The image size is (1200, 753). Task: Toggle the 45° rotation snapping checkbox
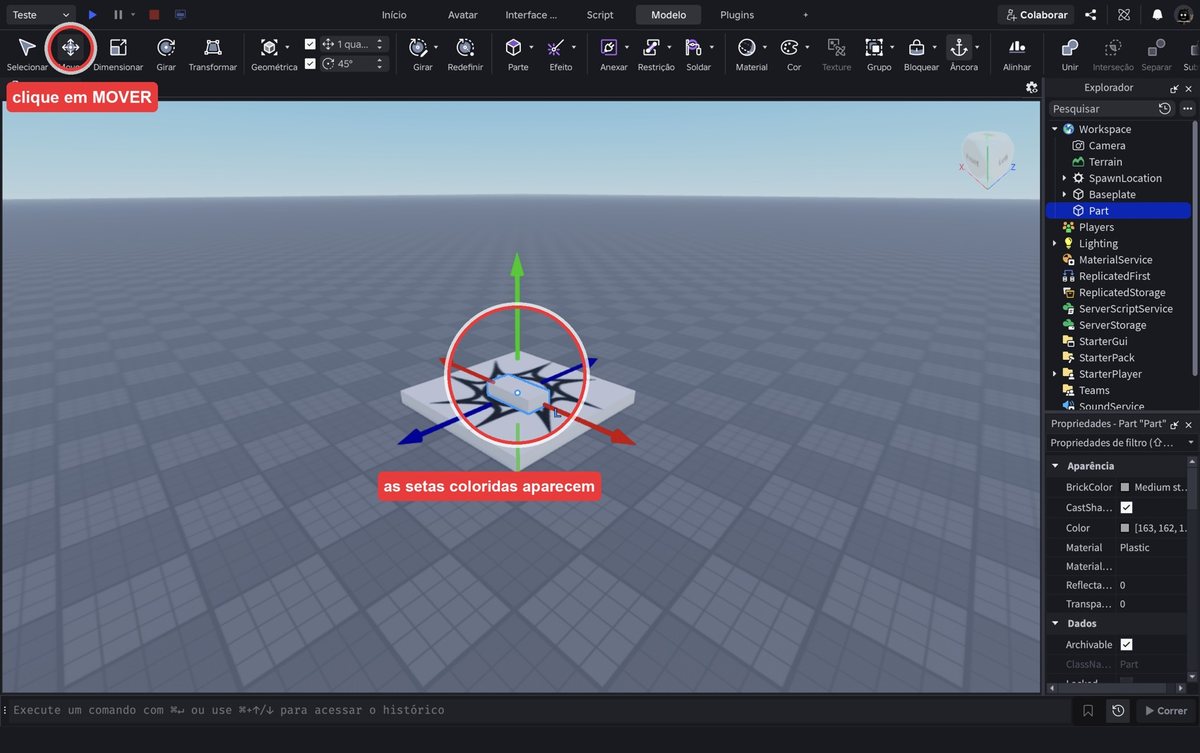(x=310, y=63)
